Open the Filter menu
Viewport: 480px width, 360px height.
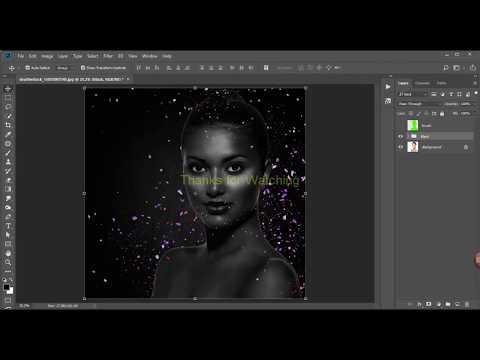pyautogui.click(x=108, y=56)
